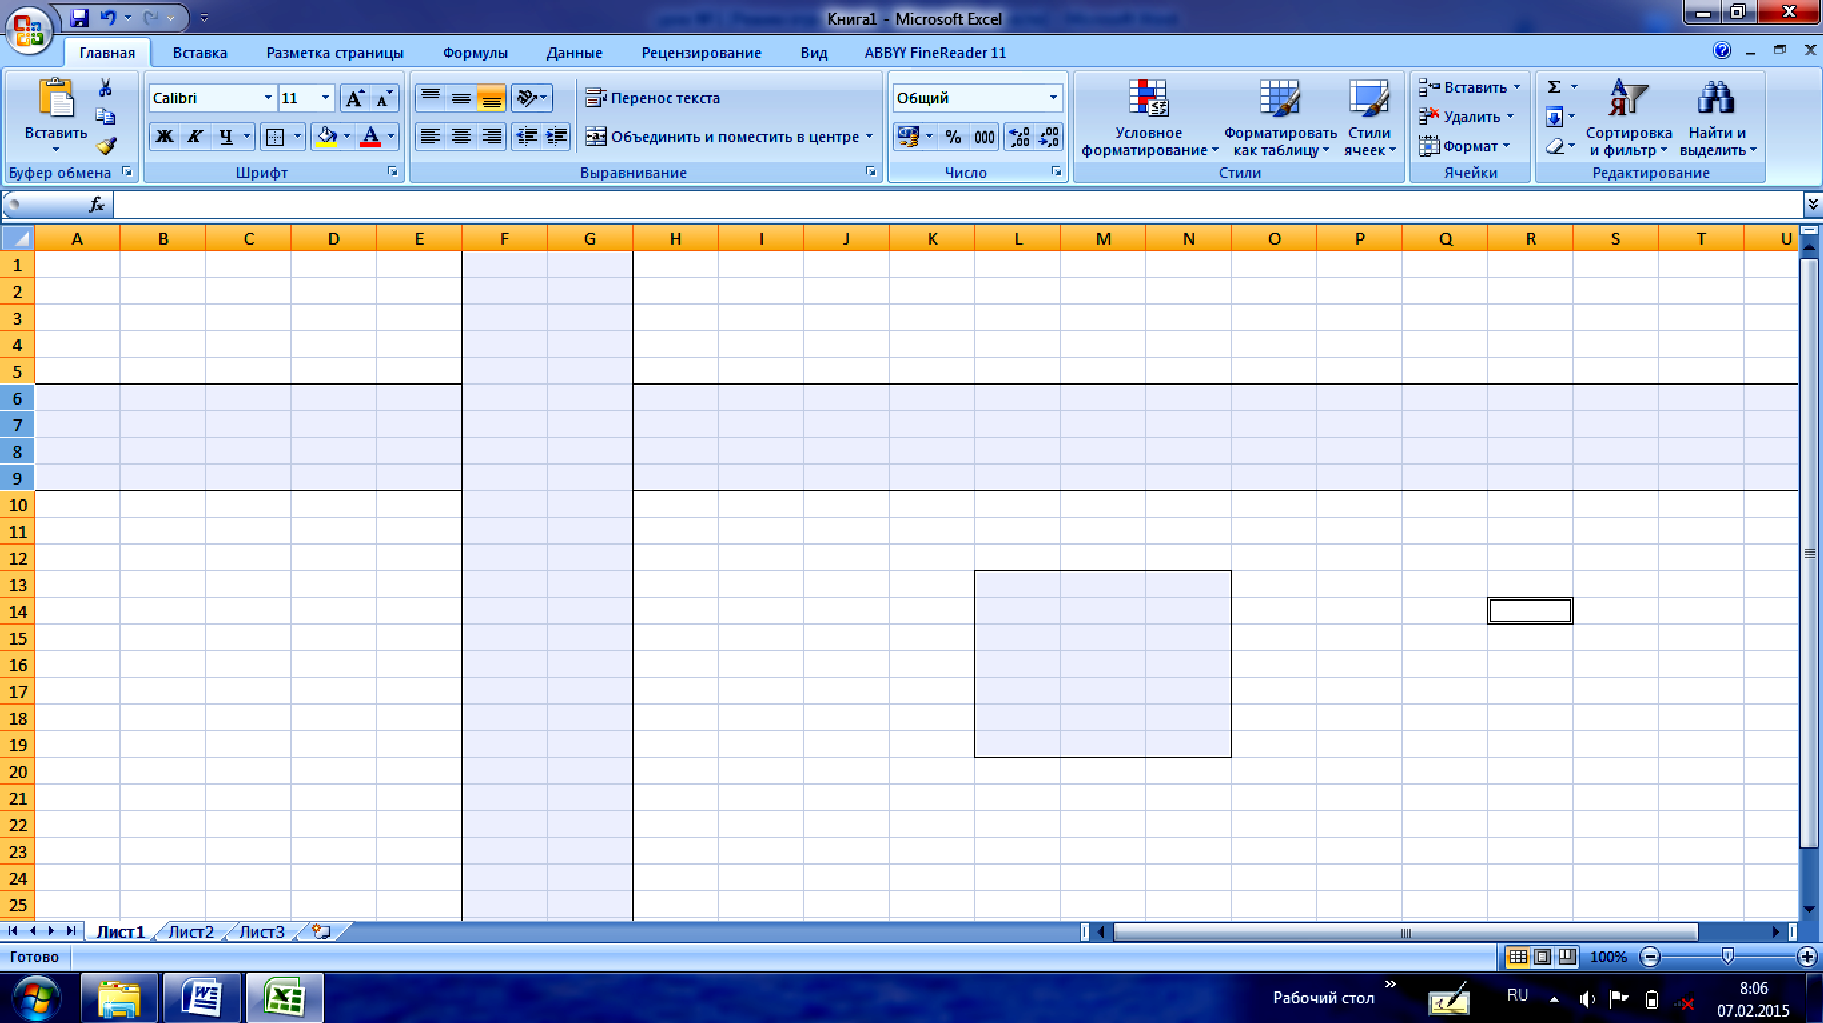The width and height of the screenshot is (1823, 1023).
Task: Open the font size 11 dropdown
Action: pos(325,97)
